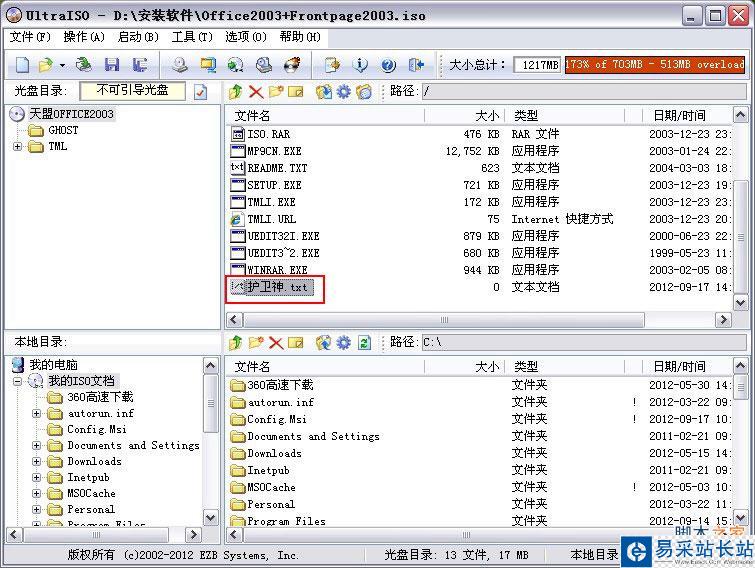Click New Folder icon in disc pane toolbar
Screen dimensions: 755x568
[276, 91]
